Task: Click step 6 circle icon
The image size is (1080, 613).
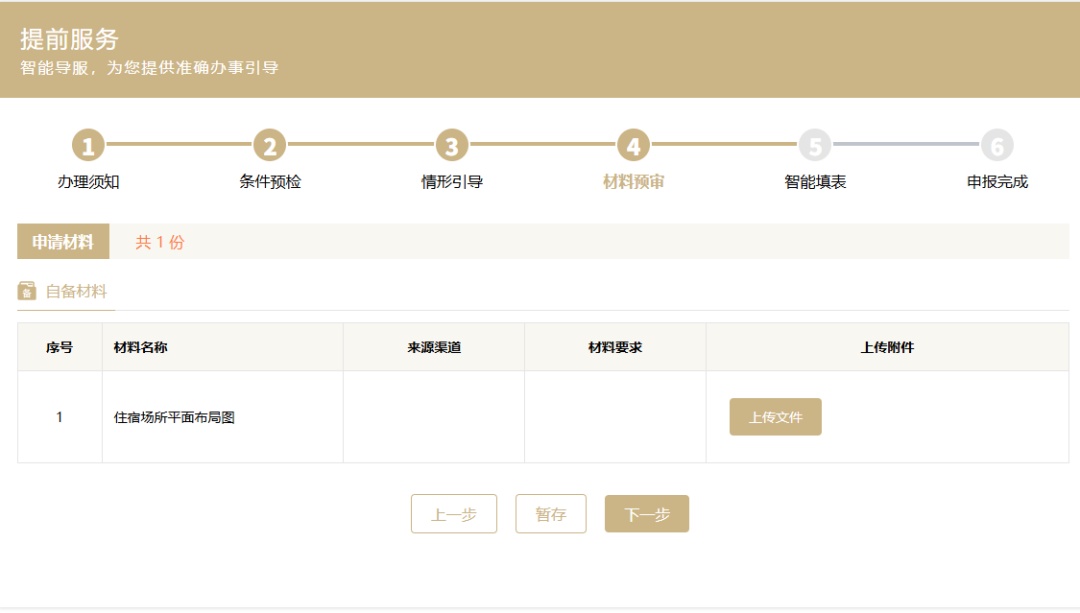Action: (997, 146)
